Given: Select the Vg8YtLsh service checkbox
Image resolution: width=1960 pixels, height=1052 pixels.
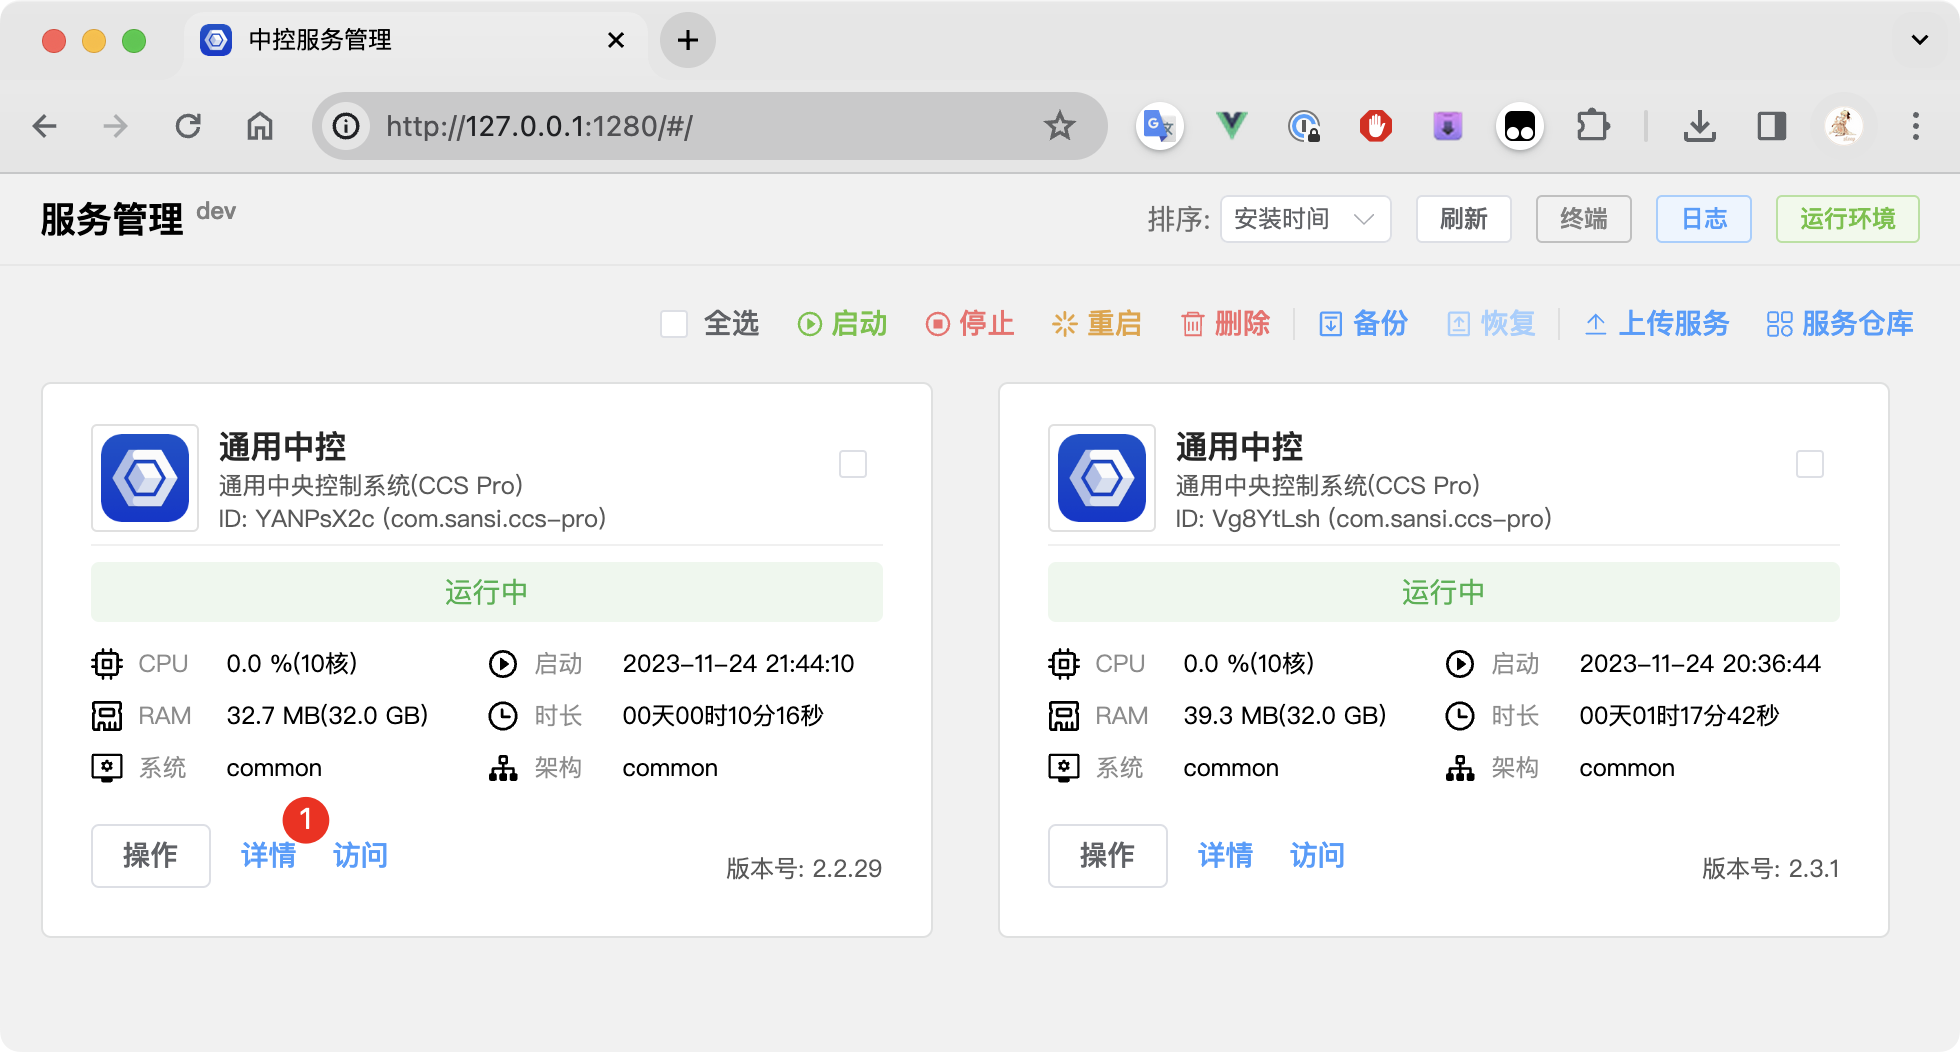Looking at the screenshot, I should click(1810, 464).
